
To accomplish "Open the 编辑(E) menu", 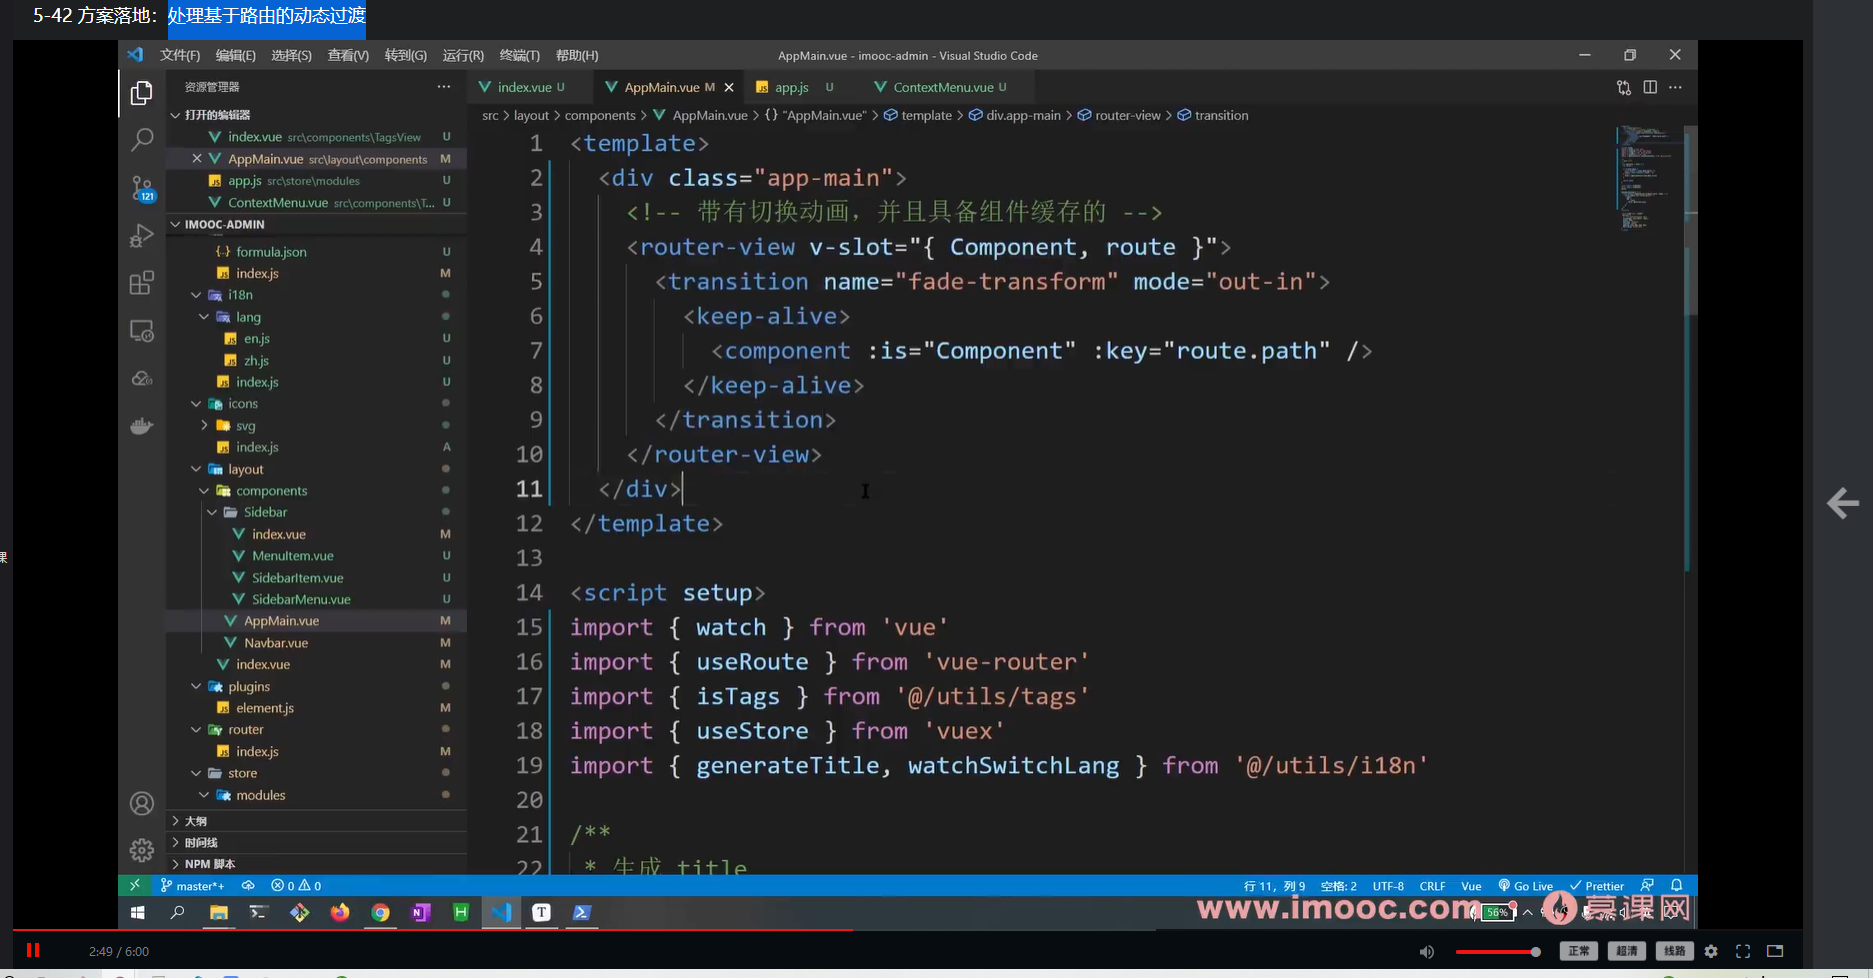I will [236, 55].
